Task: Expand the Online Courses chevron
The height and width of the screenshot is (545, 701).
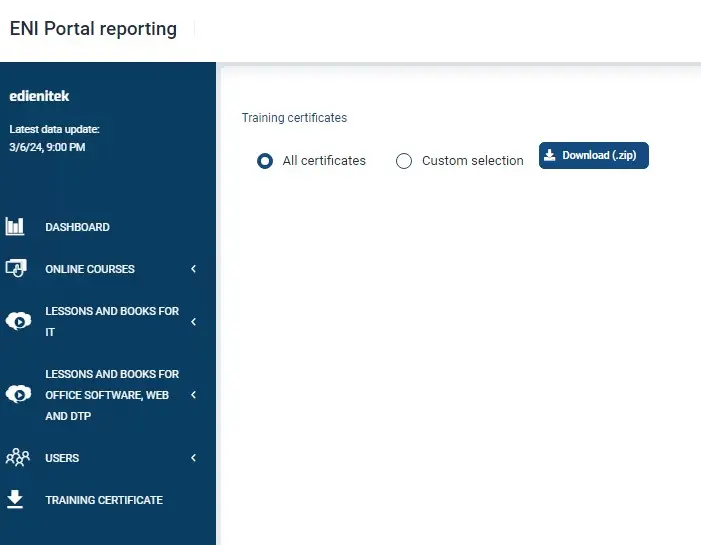Action: click(194, 269)
